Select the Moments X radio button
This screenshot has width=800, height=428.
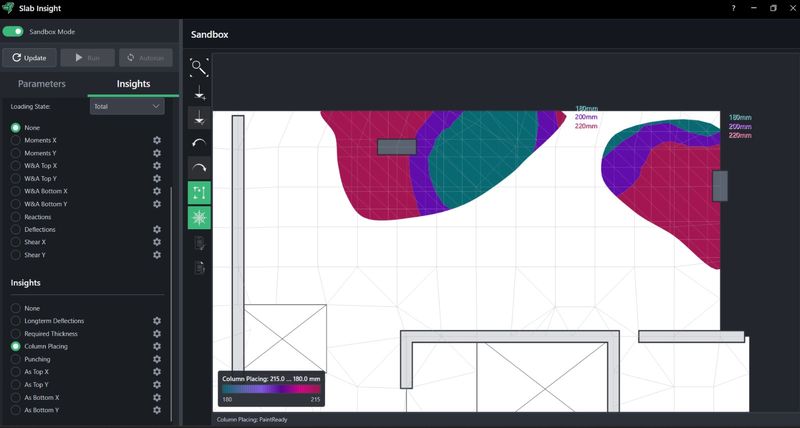(x=16, y=140)
